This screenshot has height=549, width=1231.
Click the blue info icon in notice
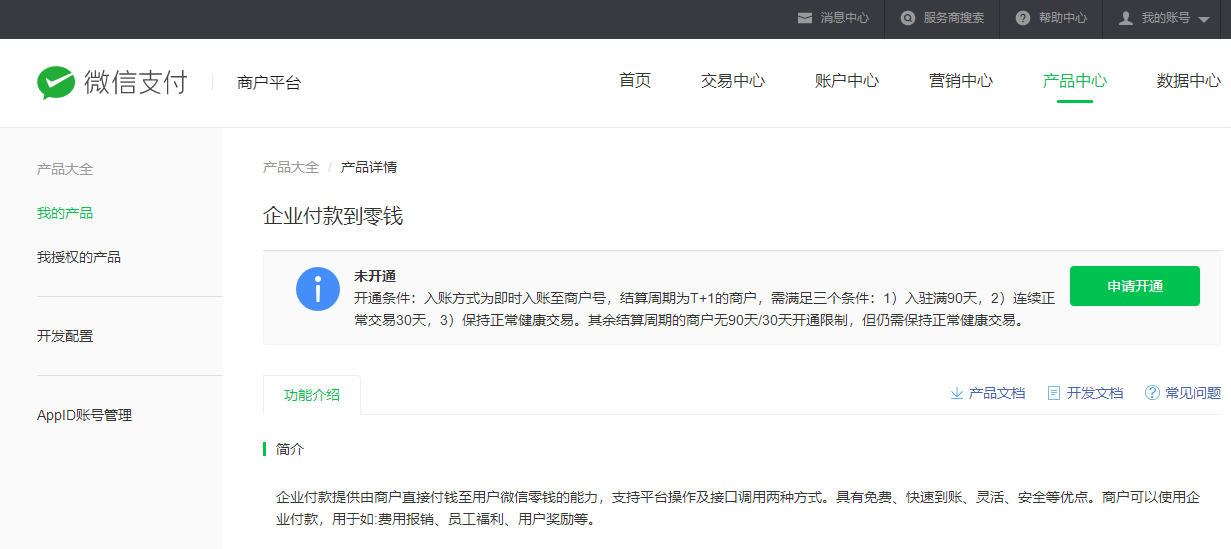coord(318,289)
